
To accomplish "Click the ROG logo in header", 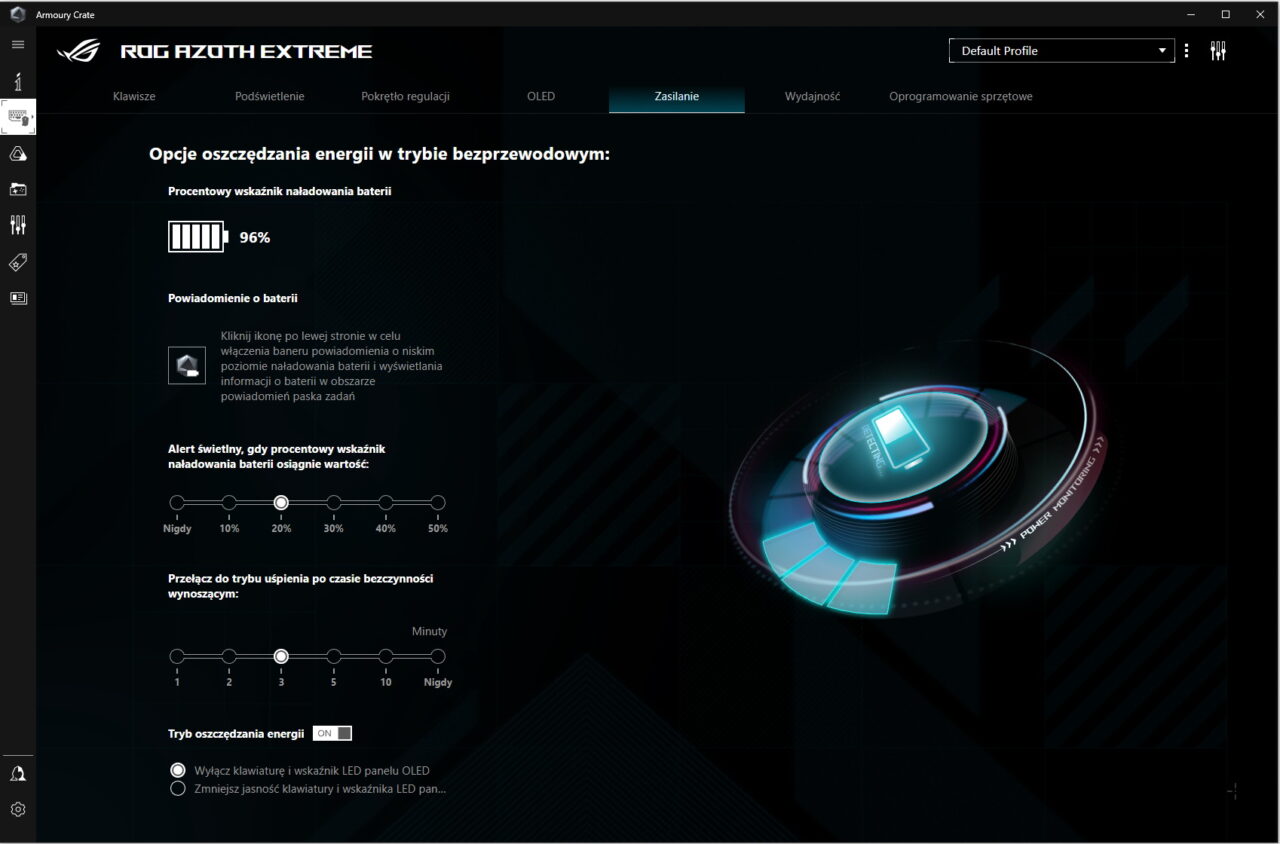I will [81, 51].
